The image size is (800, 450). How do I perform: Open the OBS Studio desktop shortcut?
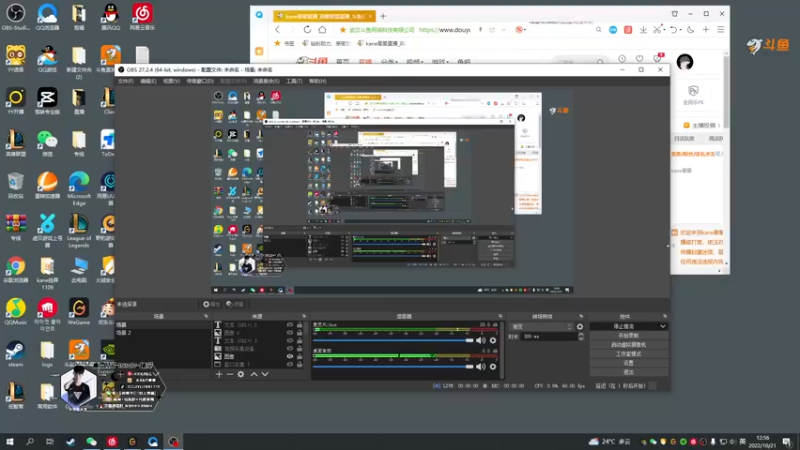[x=15, y=16]
